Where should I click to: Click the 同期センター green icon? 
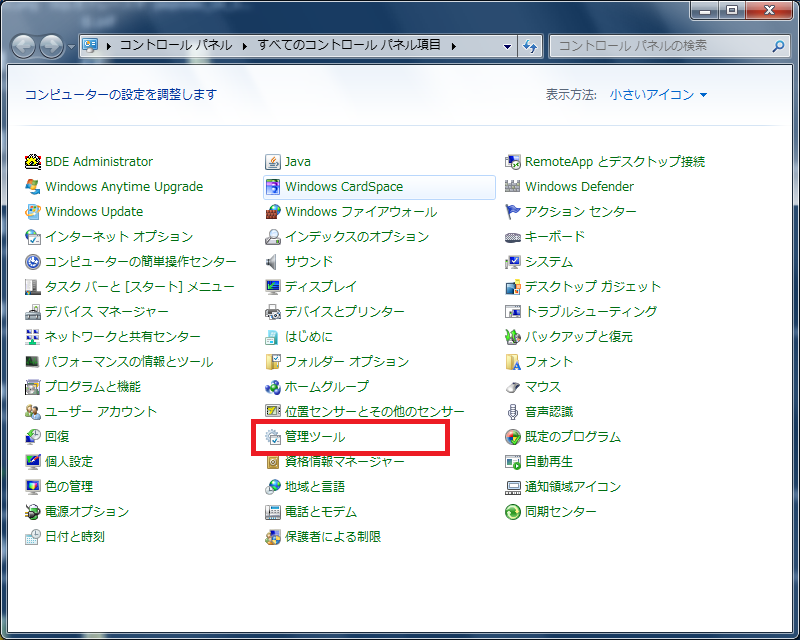(x=512, y=512)
